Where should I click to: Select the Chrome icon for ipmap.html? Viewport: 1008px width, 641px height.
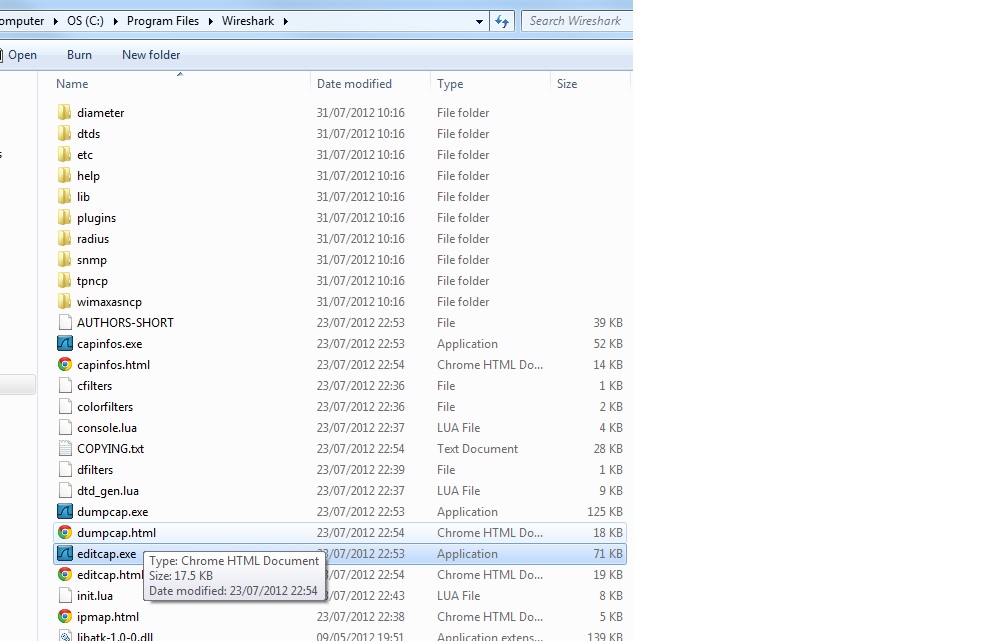point(65,617)
